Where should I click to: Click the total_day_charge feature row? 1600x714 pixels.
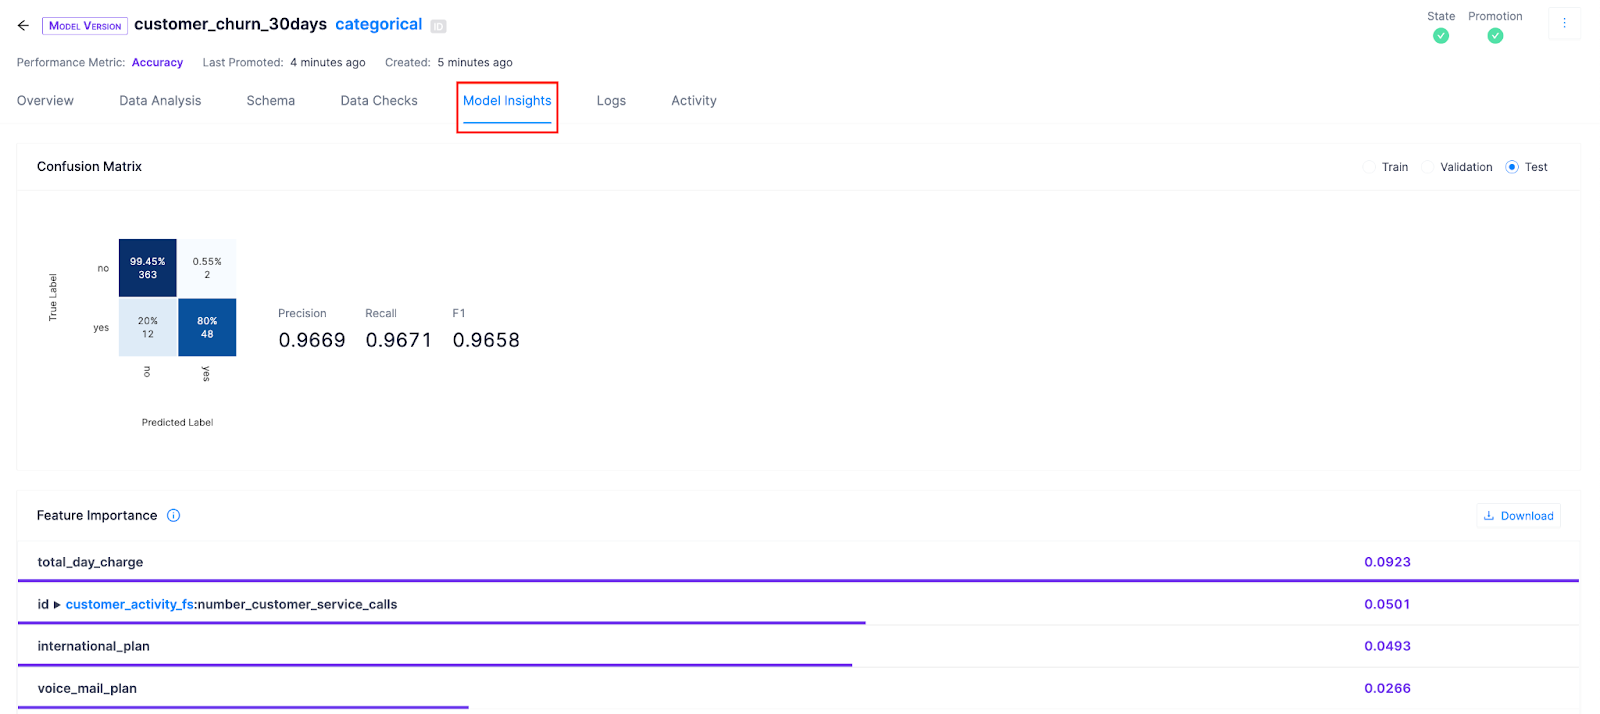coord(90,562)
